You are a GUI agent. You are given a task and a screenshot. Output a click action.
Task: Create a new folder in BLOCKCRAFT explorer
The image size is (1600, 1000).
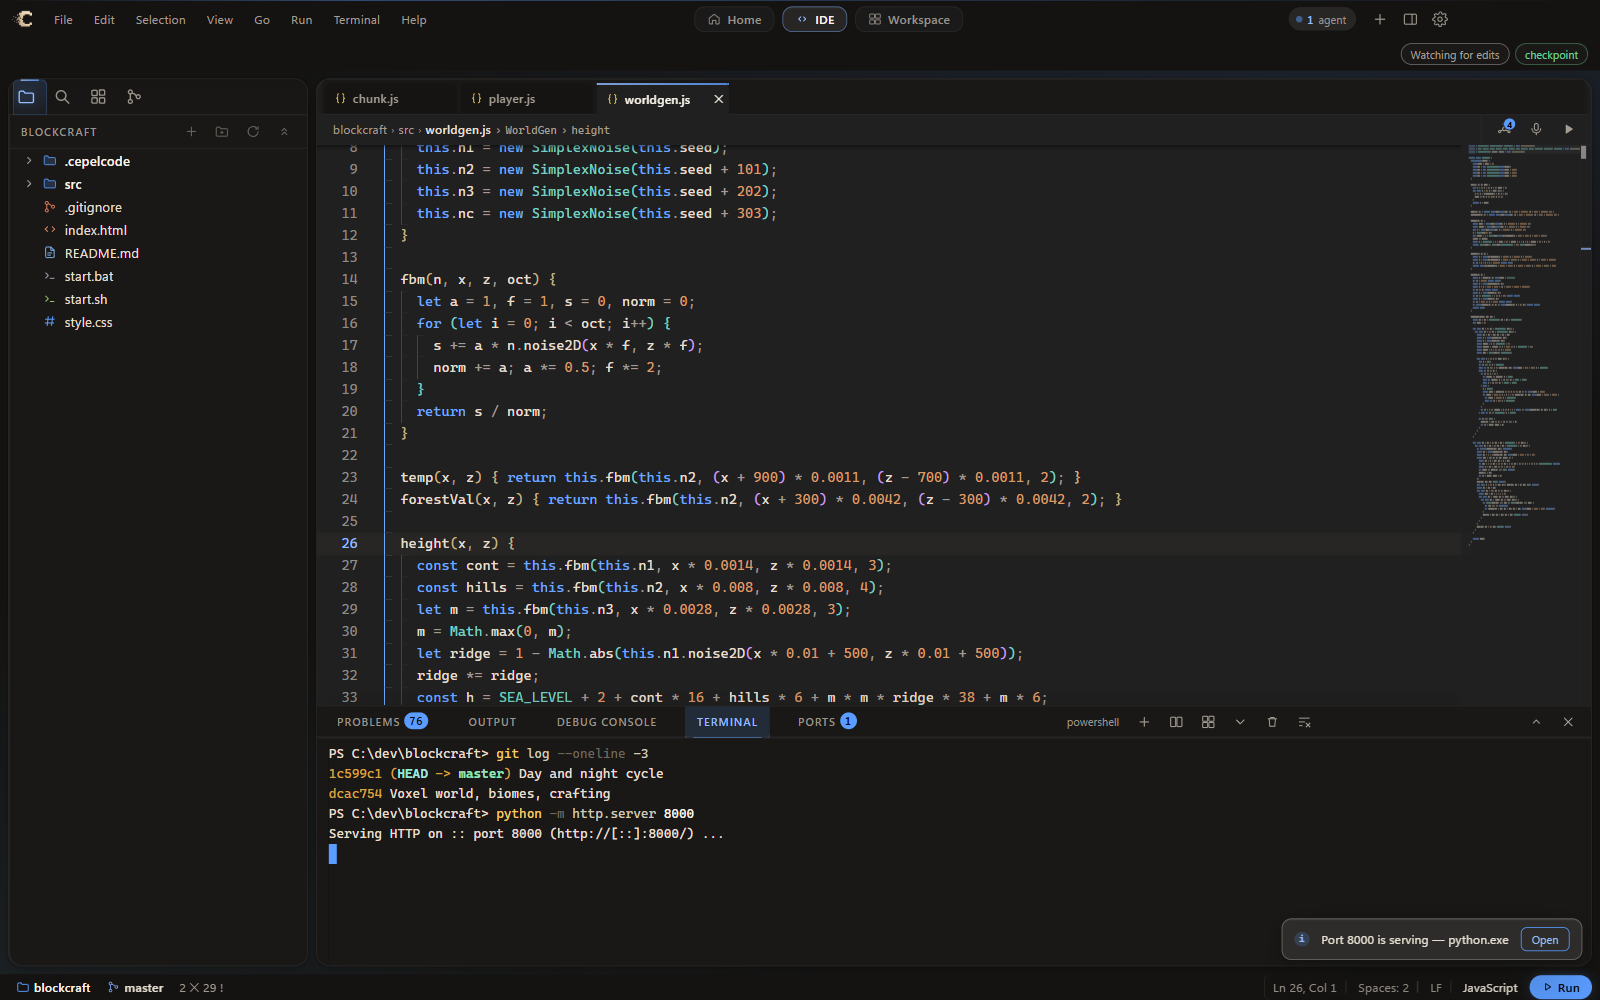222,131
